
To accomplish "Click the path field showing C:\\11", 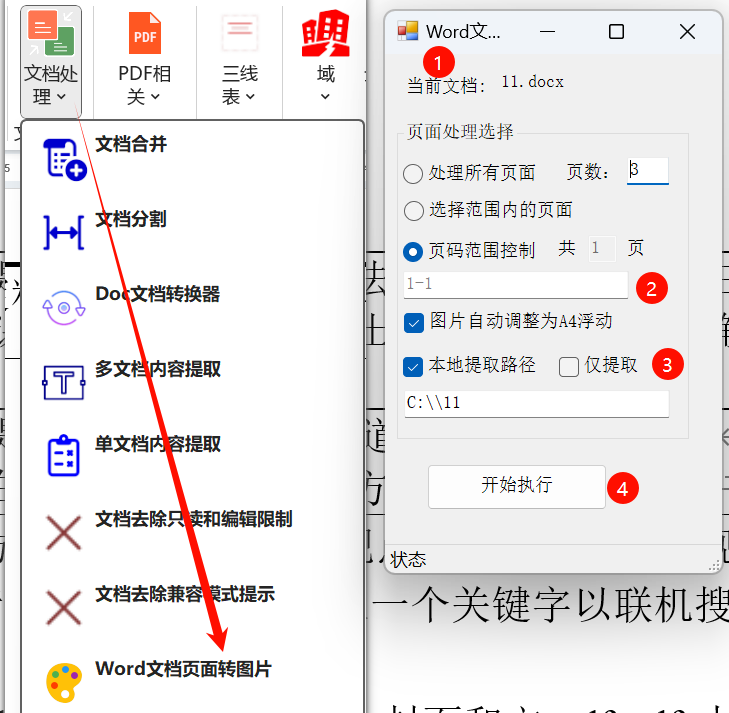I will 537,403.
